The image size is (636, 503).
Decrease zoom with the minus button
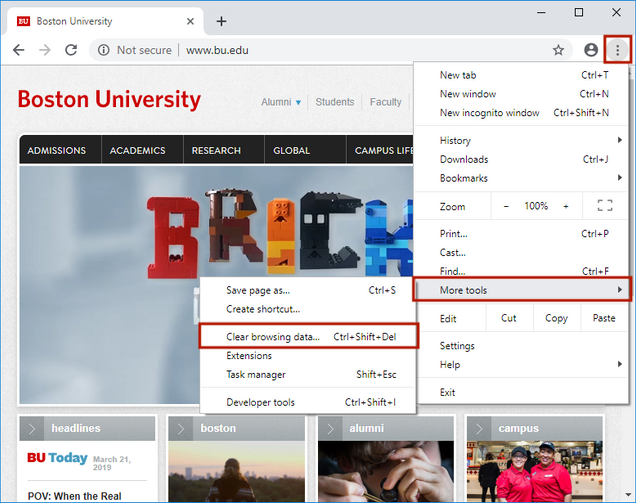(506, 206)
